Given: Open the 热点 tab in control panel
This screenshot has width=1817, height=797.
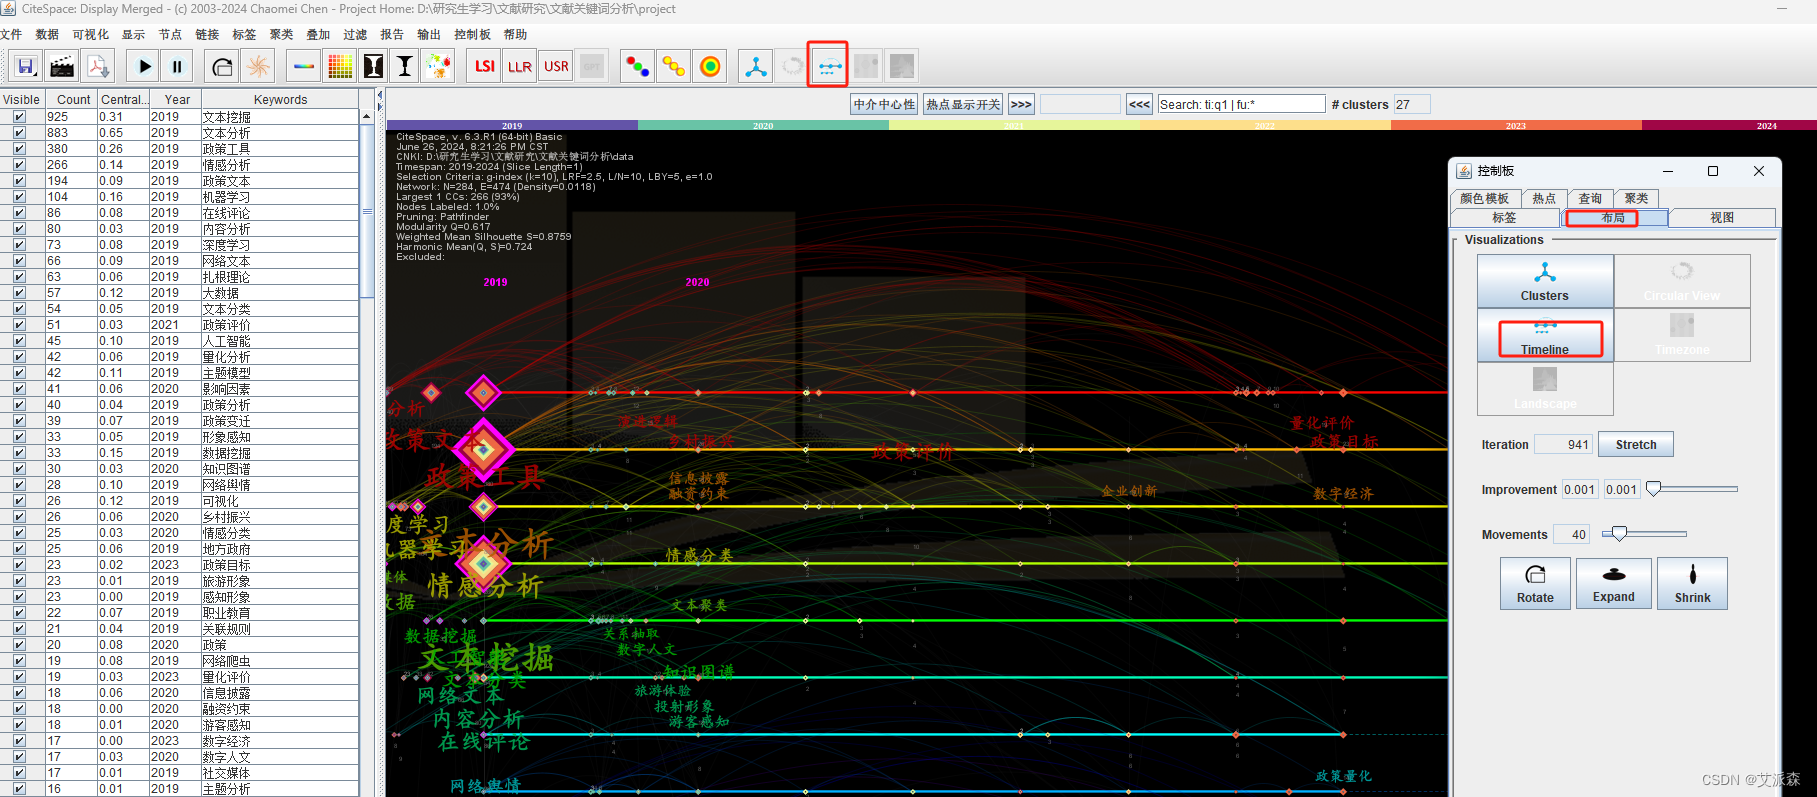Looking at the screenshot, I should coord(1544,199).
